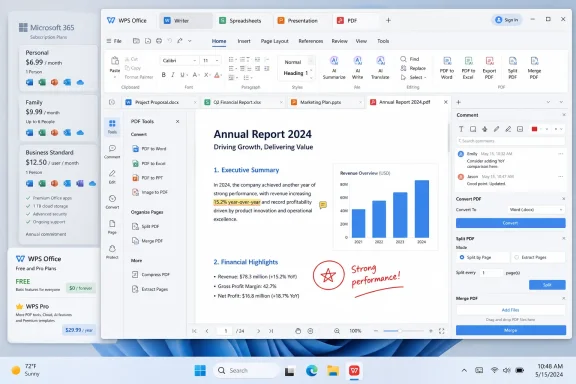Click Add Files in Merge PDF section
This screenshot has height=384, width=576.
(511, 310)
